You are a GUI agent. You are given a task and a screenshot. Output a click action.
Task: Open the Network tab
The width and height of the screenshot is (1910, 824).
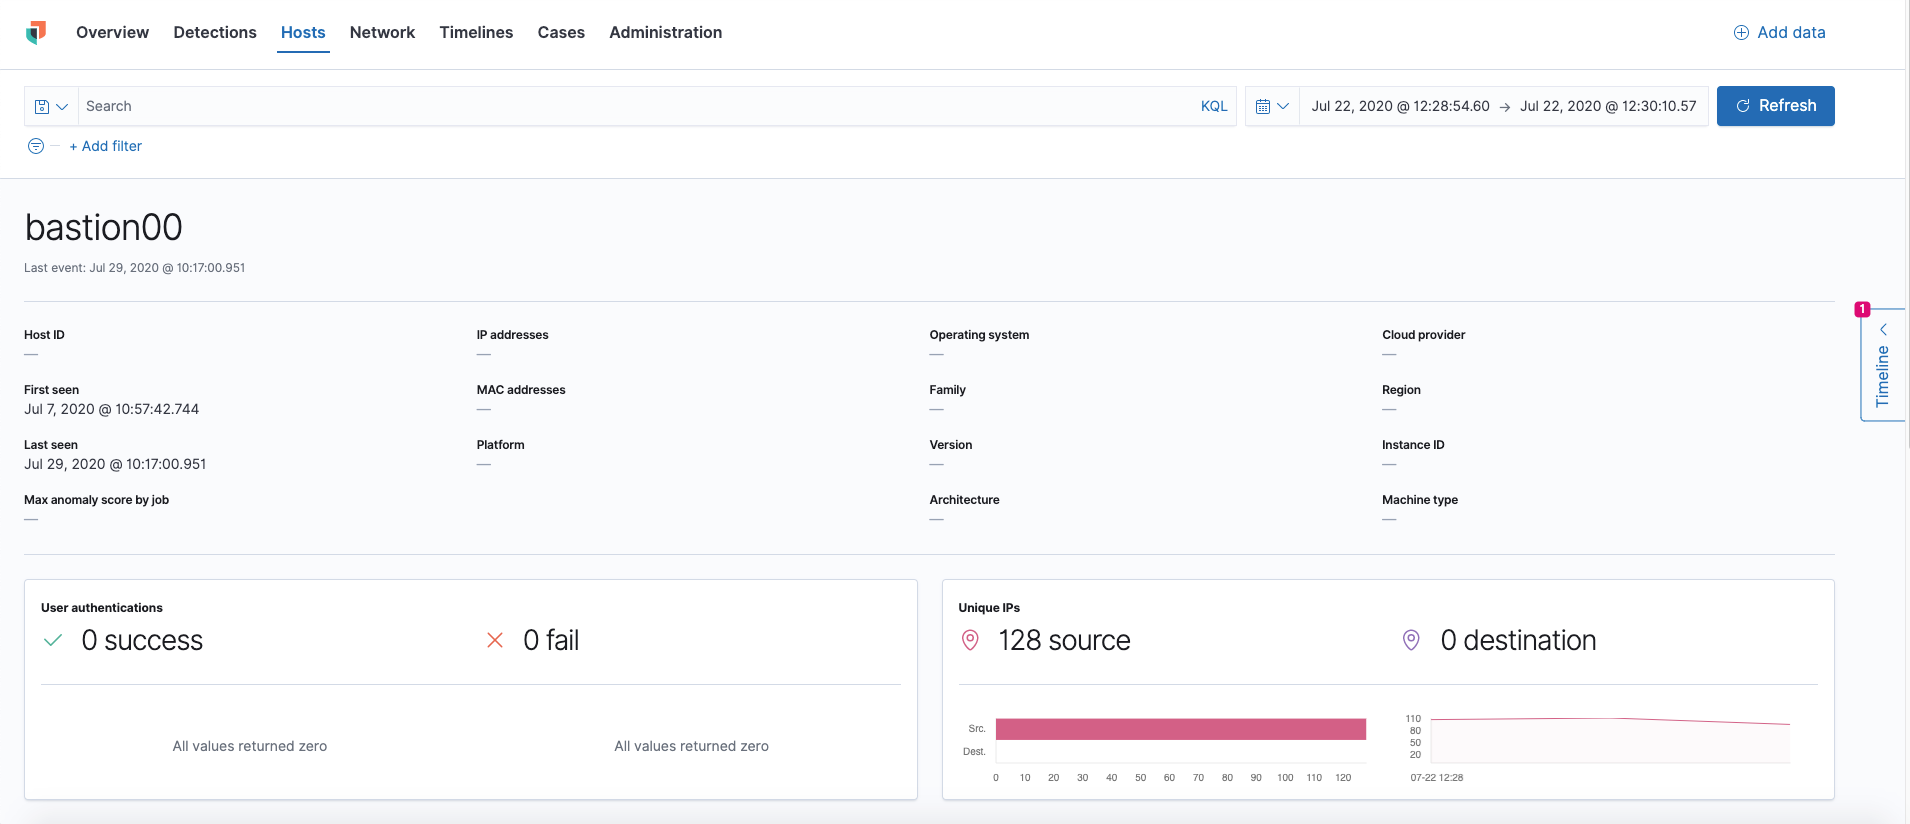click(382, 33)
